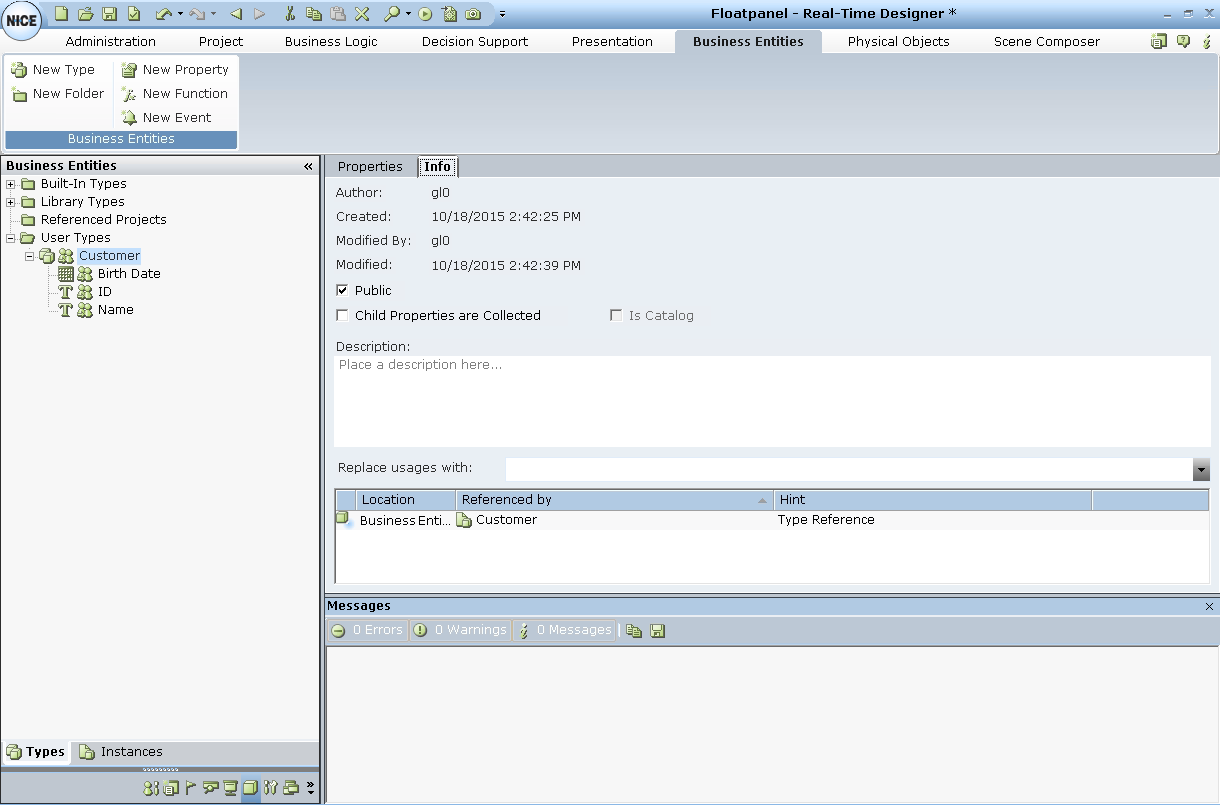Screen dimensions: 1220x805
Task: Click the Cut scissors icon
Action: 290,14
